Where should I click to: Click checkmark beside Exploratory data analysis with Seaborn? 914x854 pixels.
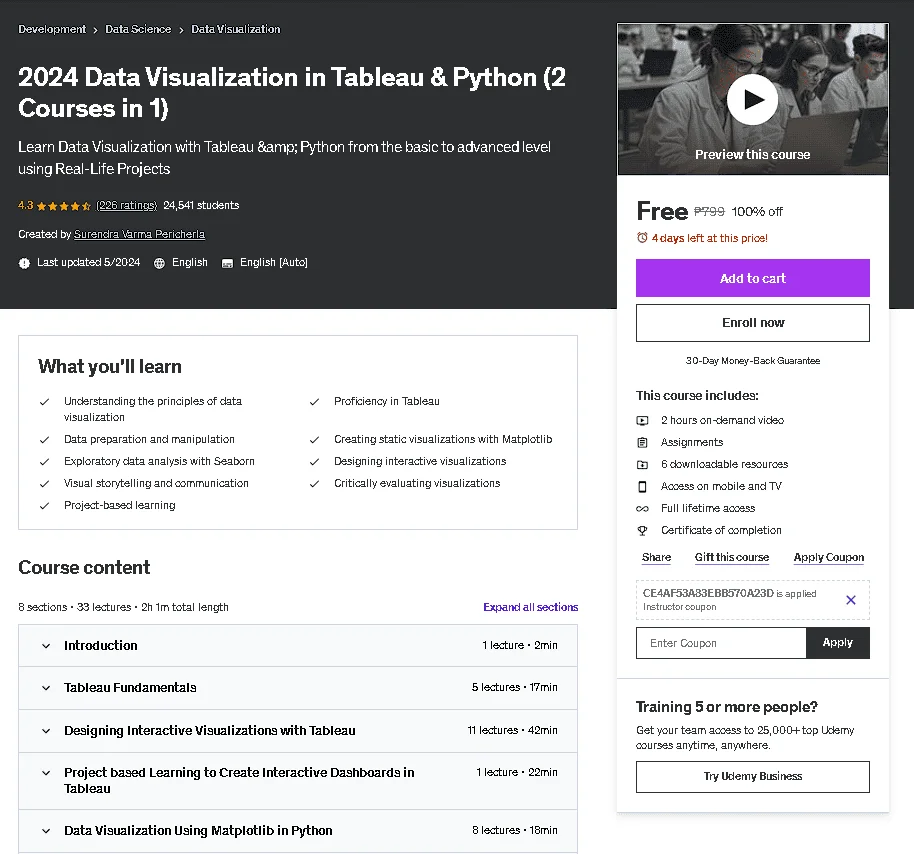44,462
